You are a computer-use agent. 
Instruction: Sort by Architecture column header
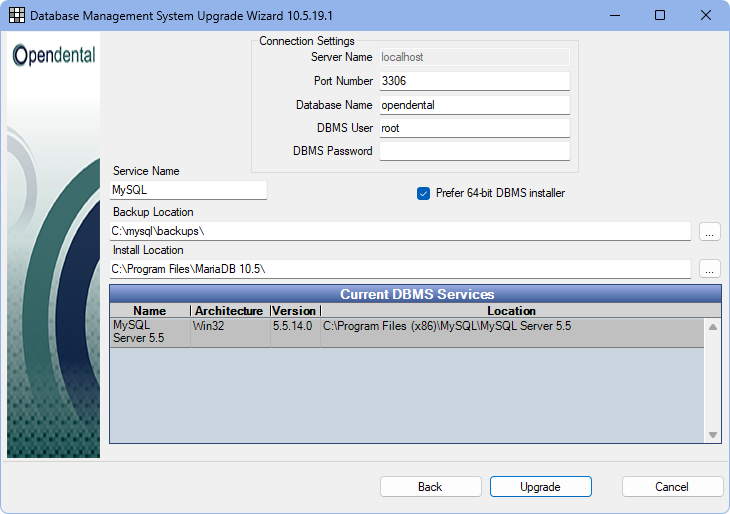coord(230,311)
